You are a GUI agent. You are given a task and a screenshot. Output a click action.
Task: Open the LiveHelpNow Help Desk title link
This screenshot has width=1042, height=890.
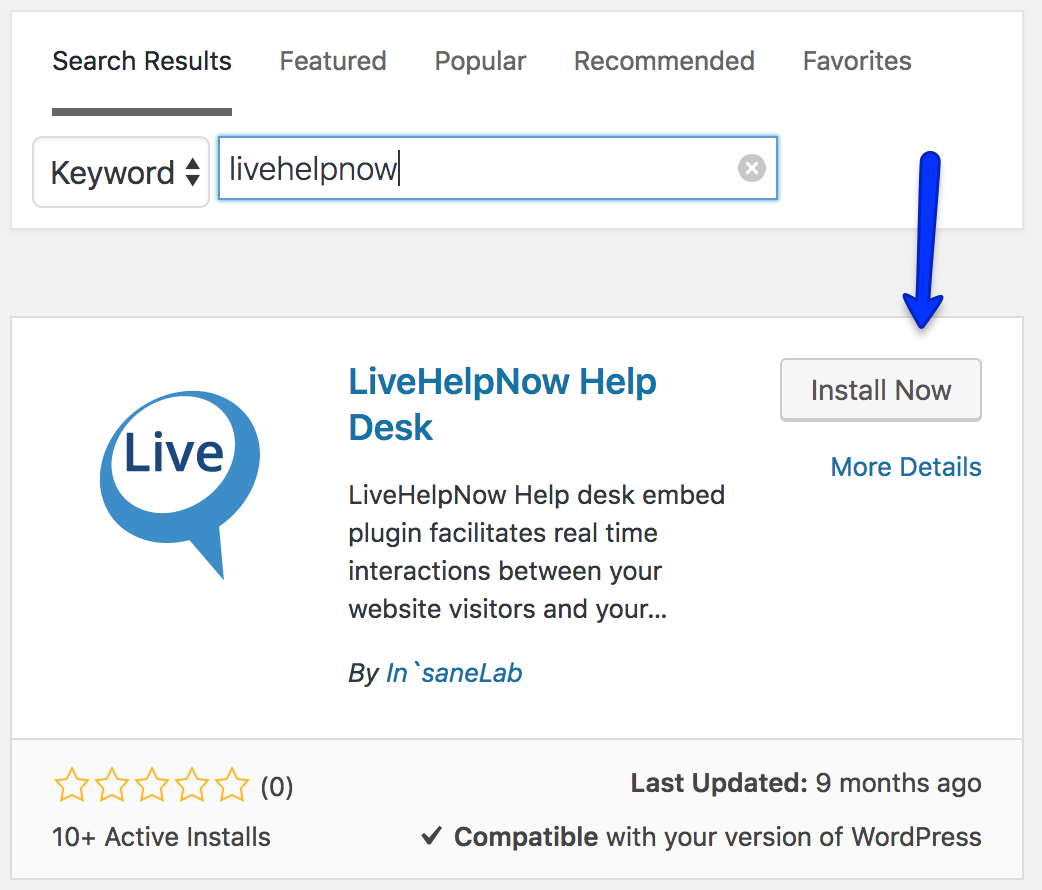(502, 404)
